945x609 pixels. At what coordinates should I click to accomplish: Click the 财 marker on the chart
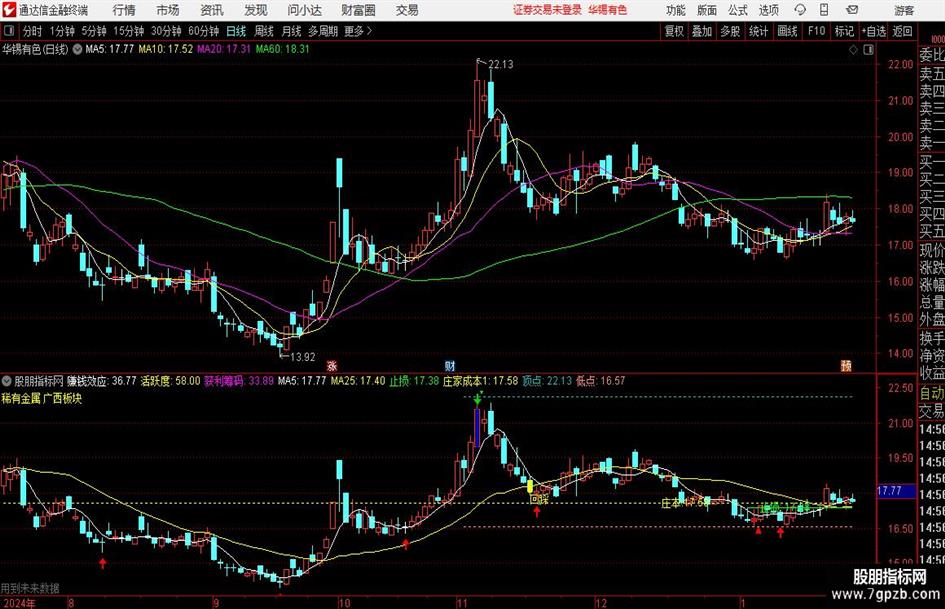coord(450,366)
